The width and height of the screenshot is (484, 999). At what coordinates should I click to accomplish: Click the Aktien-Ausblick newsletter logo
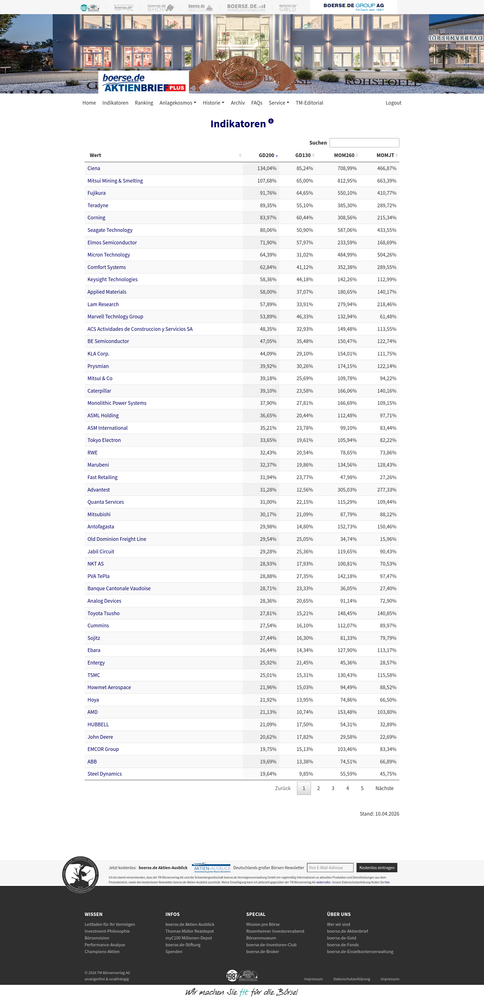click(211, 868)
